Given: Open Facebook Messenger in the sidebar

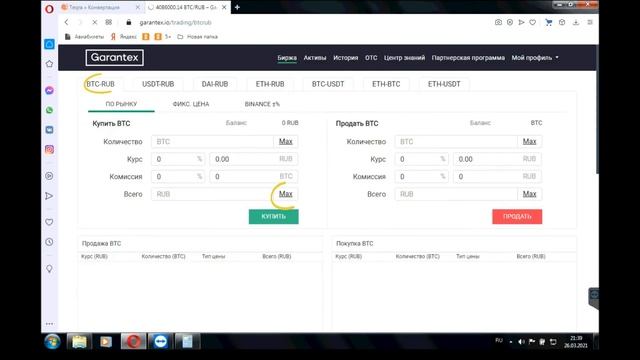Looking at the screenshot, I should click(x=49, y=90).
